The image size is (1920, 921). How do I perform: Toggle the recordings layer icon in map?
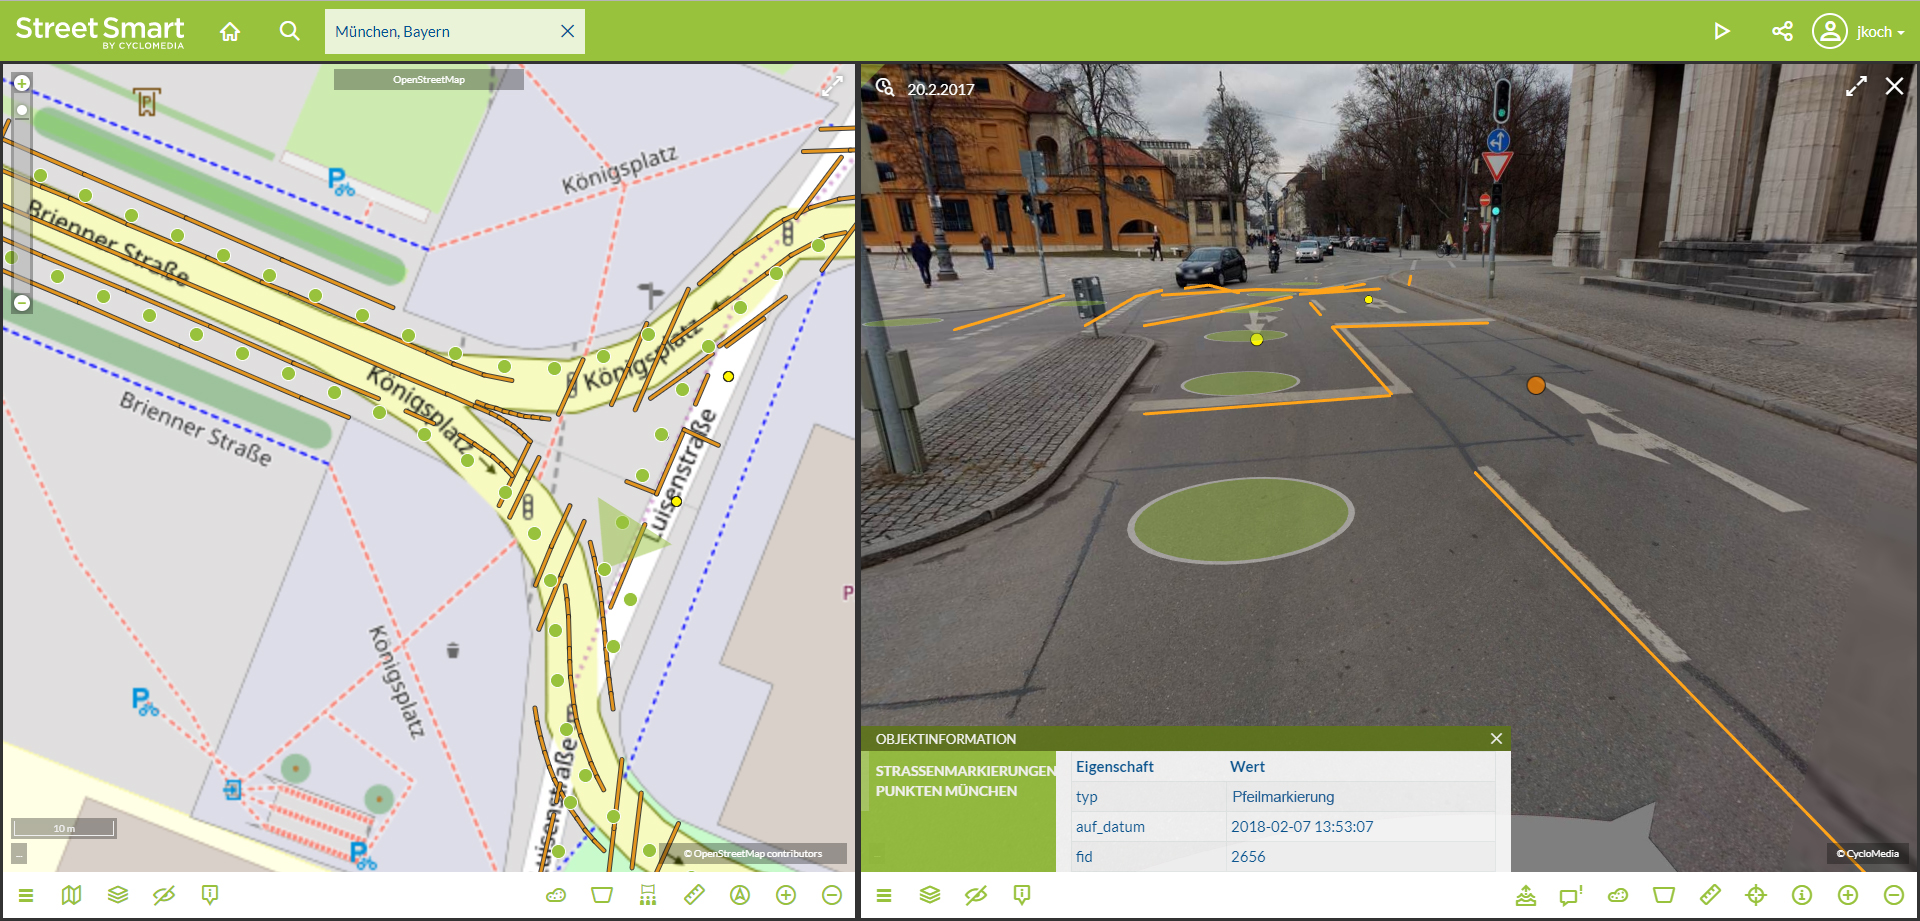pyautogui.click(x=648, y=895)
